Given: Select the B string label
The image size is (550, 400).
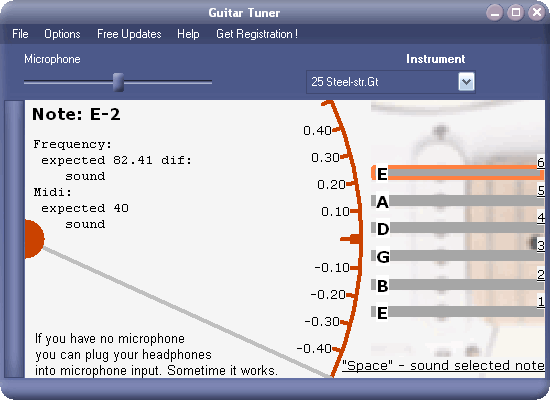Looking at the screenshot, I should click(382, 285).
